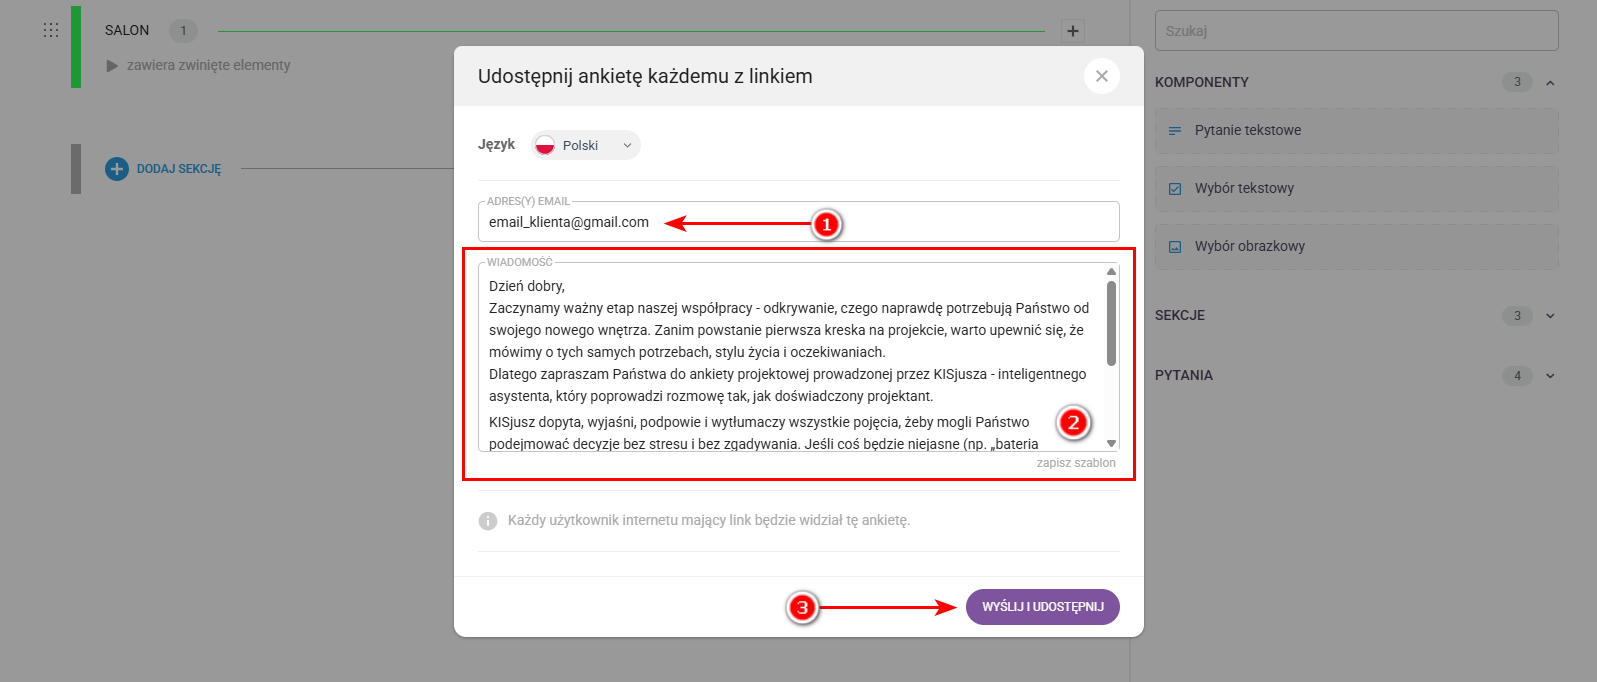
Task: Click the Polish flag icon
Action: pyautogui.click(x=545, y=145)
